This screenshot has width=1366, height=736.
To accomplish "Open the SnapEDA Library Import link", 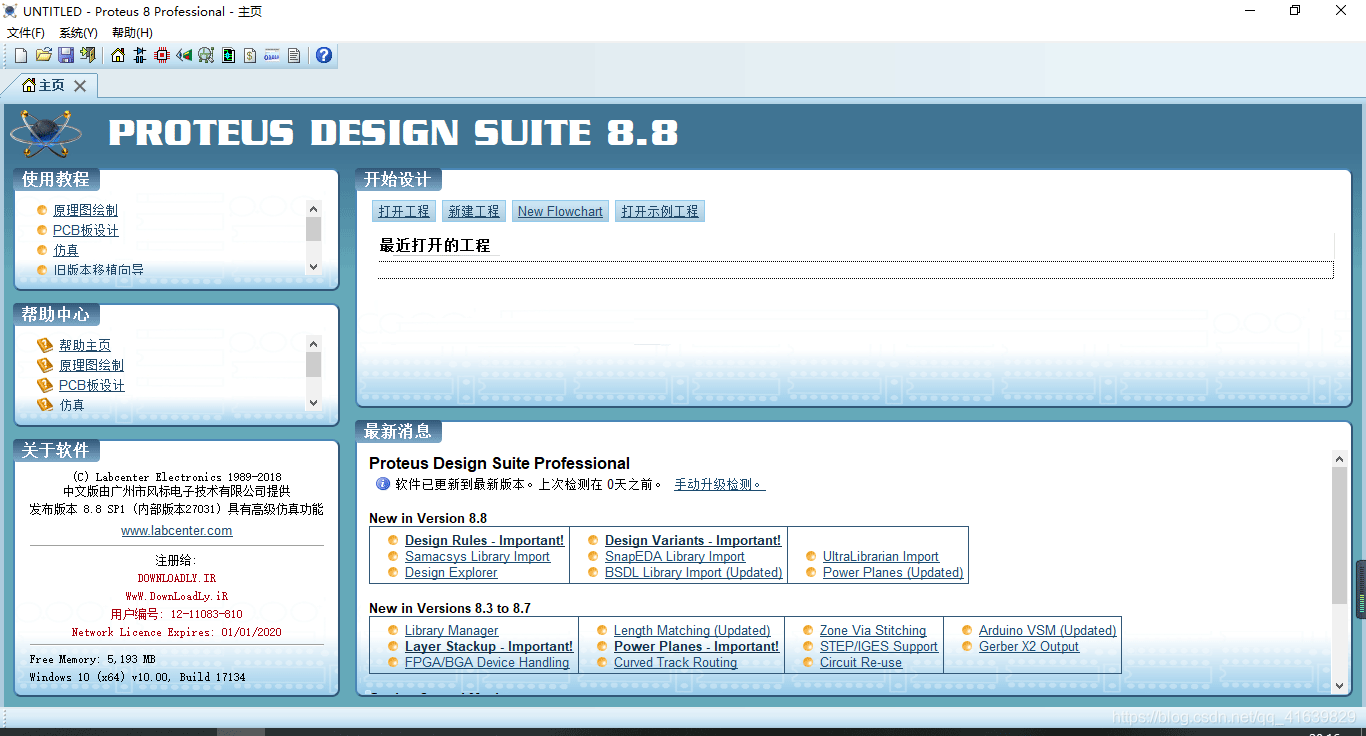I will click(675, 557).
